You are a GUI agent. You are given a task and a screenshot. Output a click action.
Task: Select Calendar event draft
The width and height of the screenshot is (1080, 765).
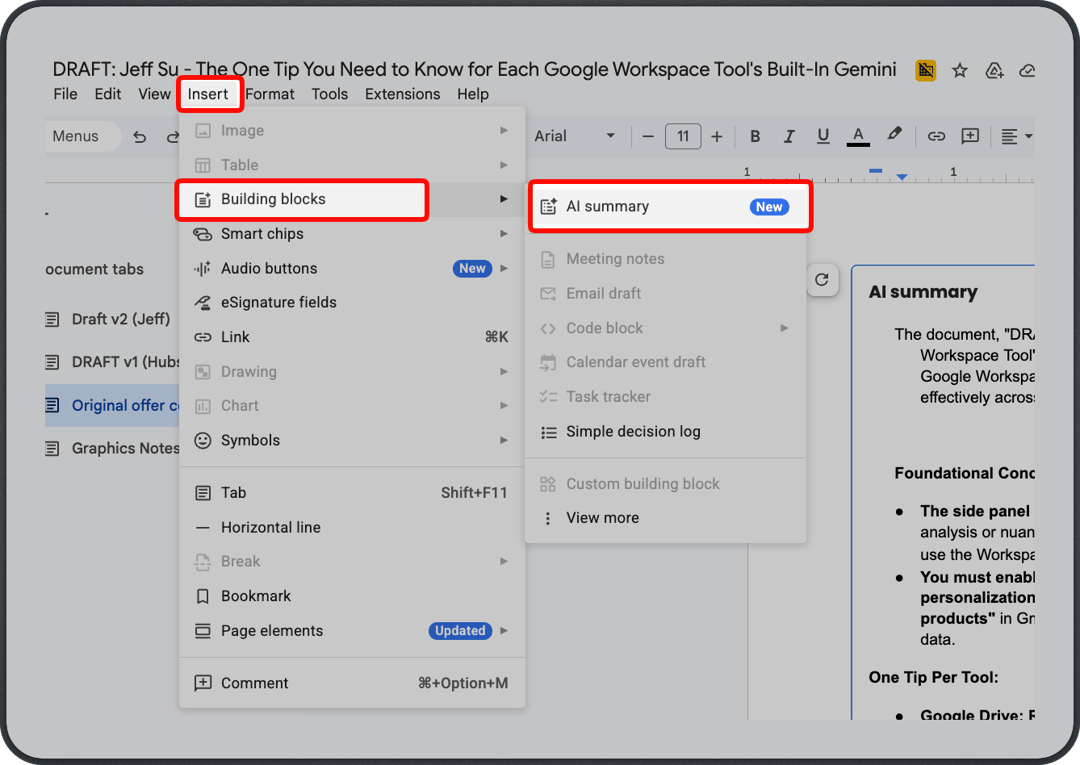pos(665,362)
